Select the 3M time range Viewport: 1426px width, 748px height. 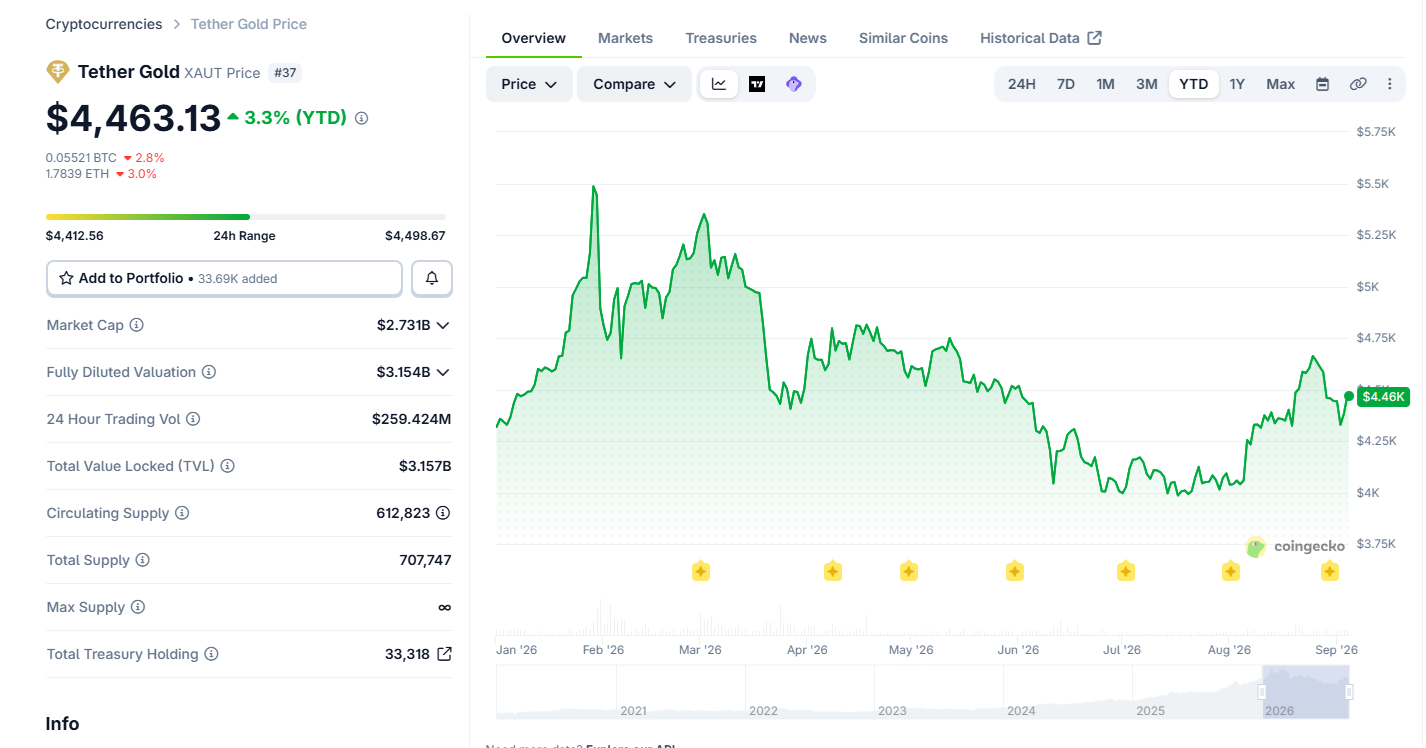pyautogui.click(x=1147, y=84)
